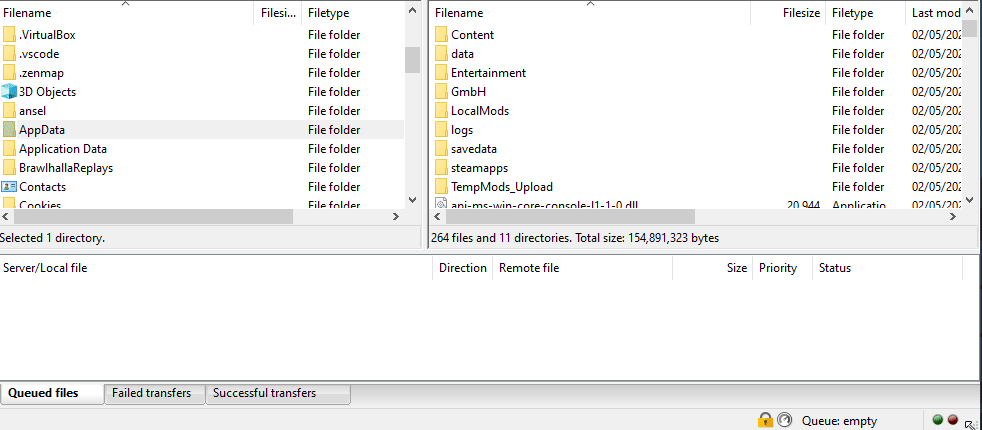Click the green activity indicator light

(x=938, y=420)
